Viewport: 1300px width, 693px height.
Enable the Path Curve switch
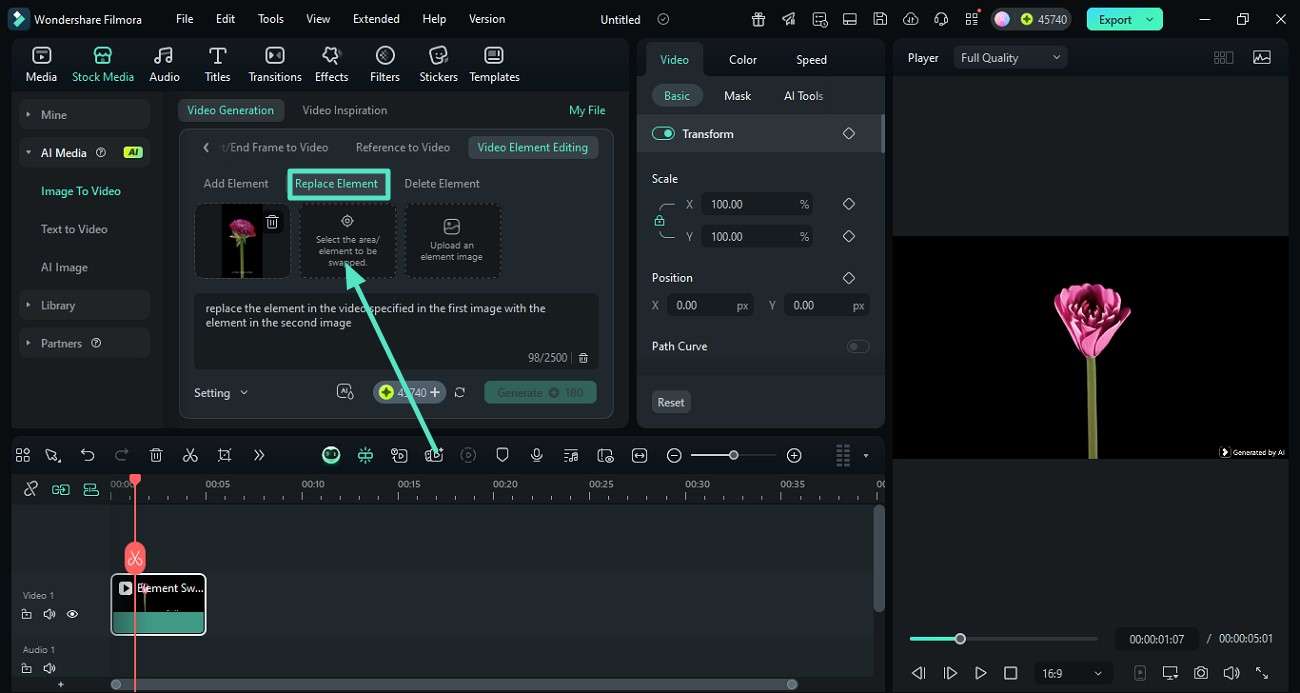pyautogui.click(x=858, y=347)
